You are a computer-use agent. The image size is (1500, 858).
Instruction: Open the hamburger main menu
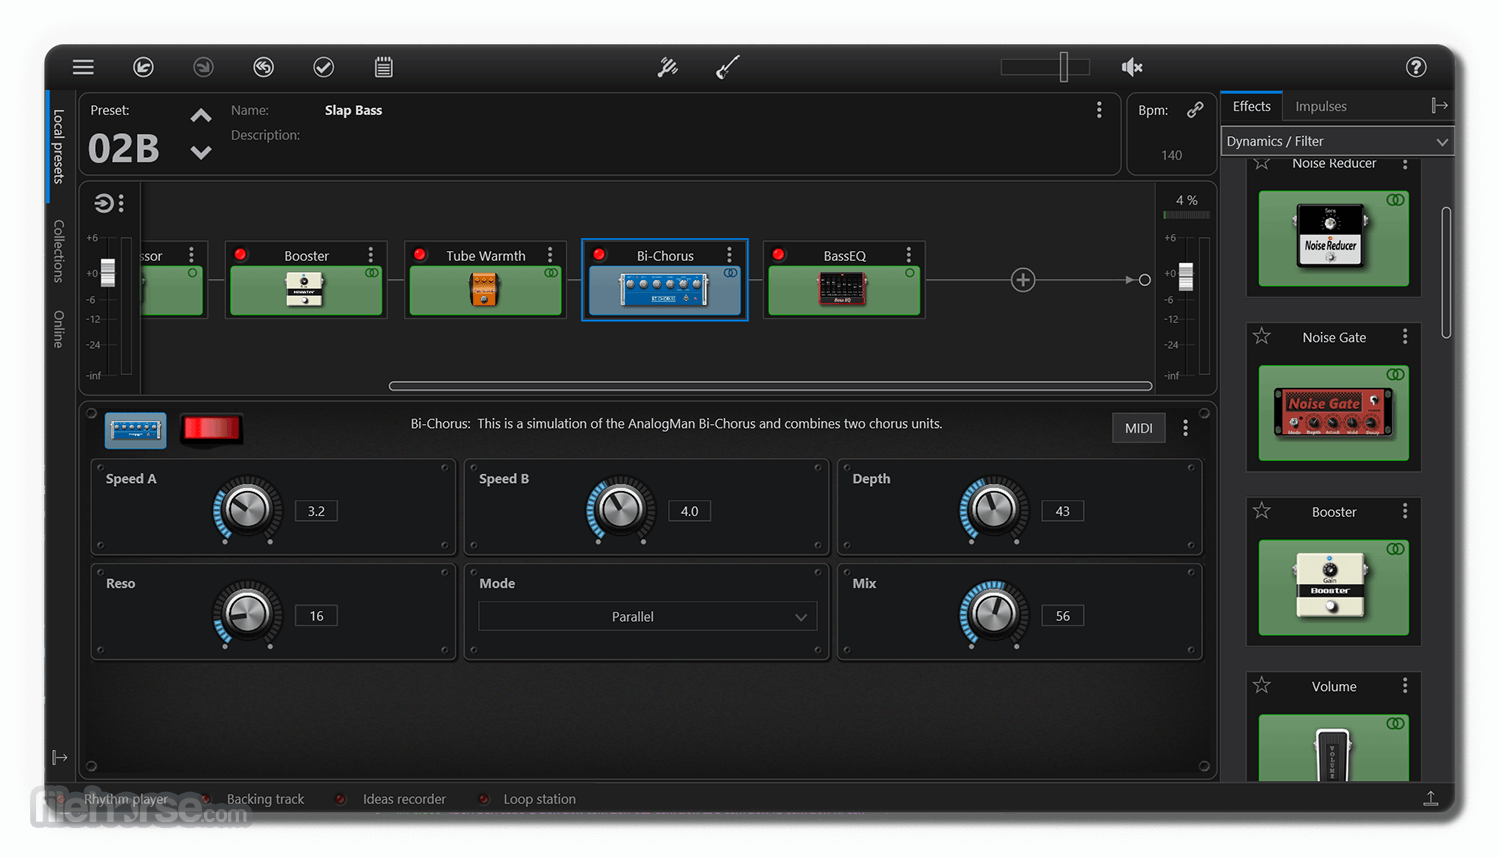pos(83,67)
